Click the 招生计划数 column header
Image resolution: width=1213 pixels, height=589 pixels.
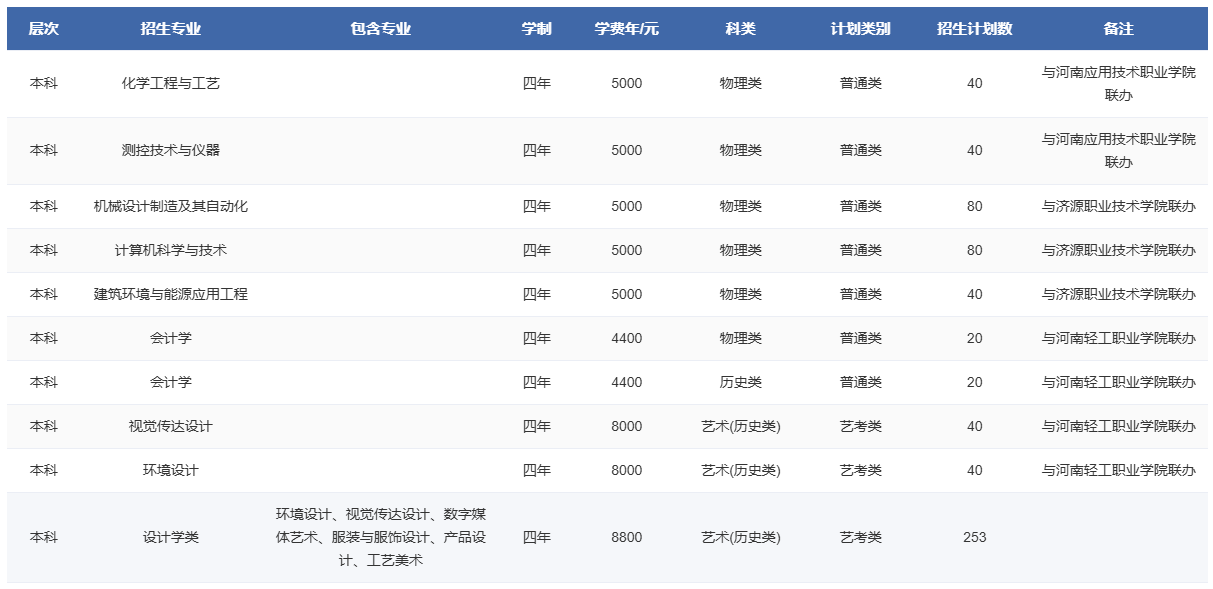[x=975, y=29]
